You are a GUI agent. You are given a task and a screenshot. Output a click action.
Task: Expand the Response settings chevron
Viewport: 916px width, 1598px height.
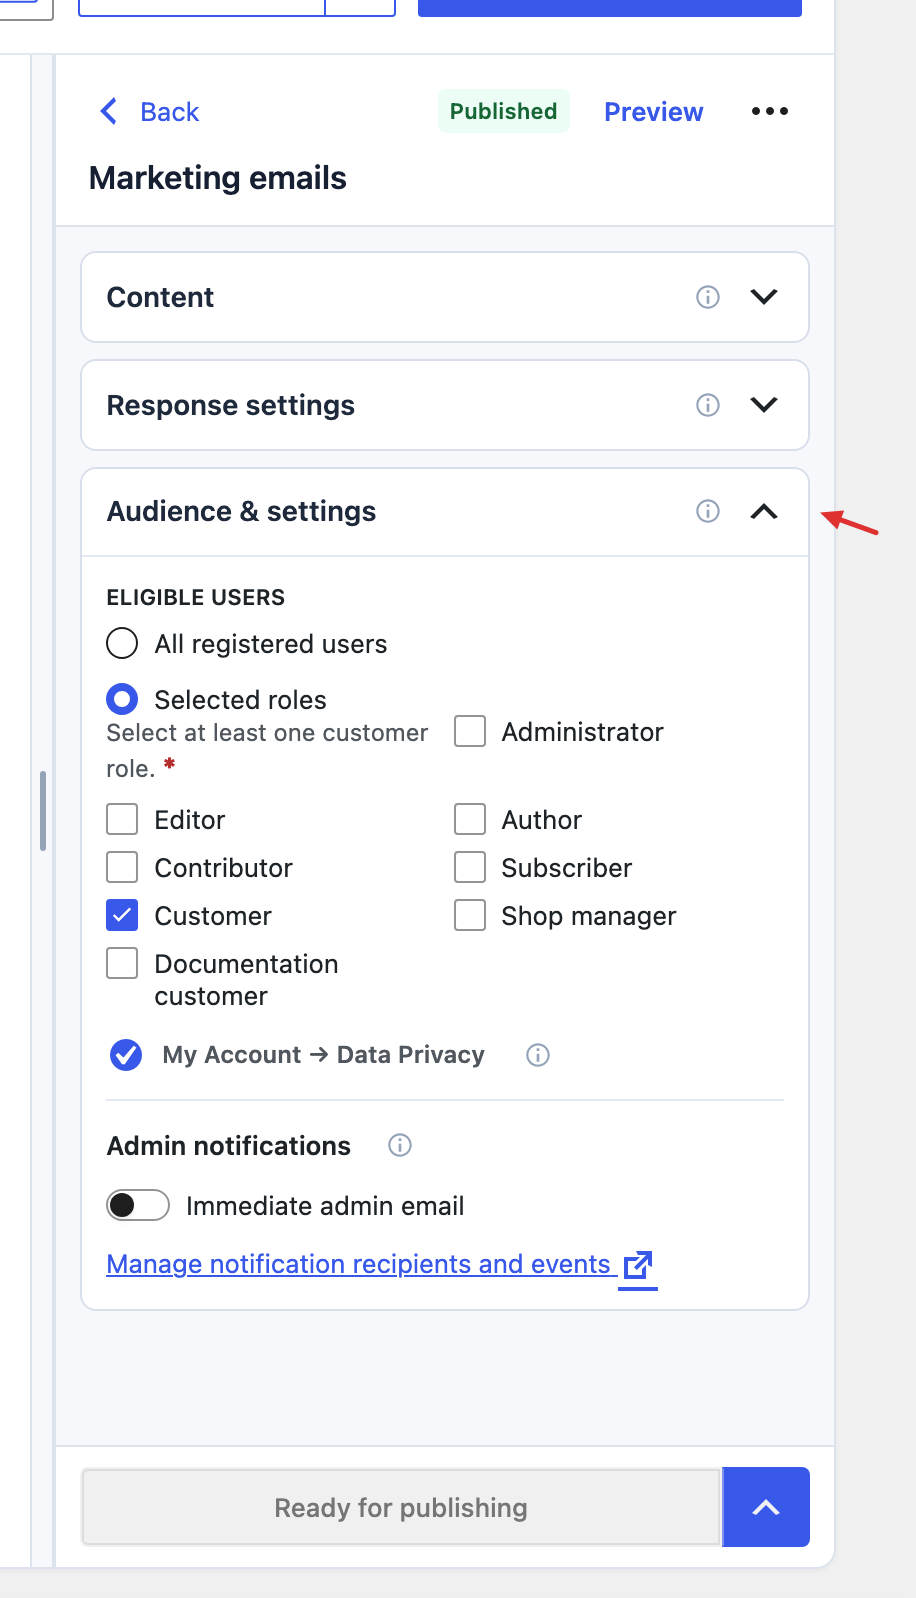[x=764, y=405]
